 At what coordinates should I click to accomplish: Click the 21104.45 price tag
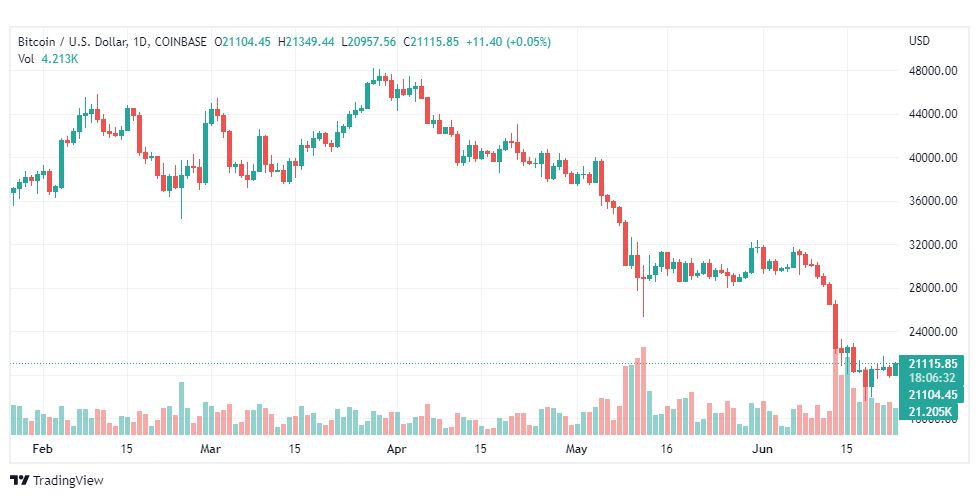pos(933,395)
